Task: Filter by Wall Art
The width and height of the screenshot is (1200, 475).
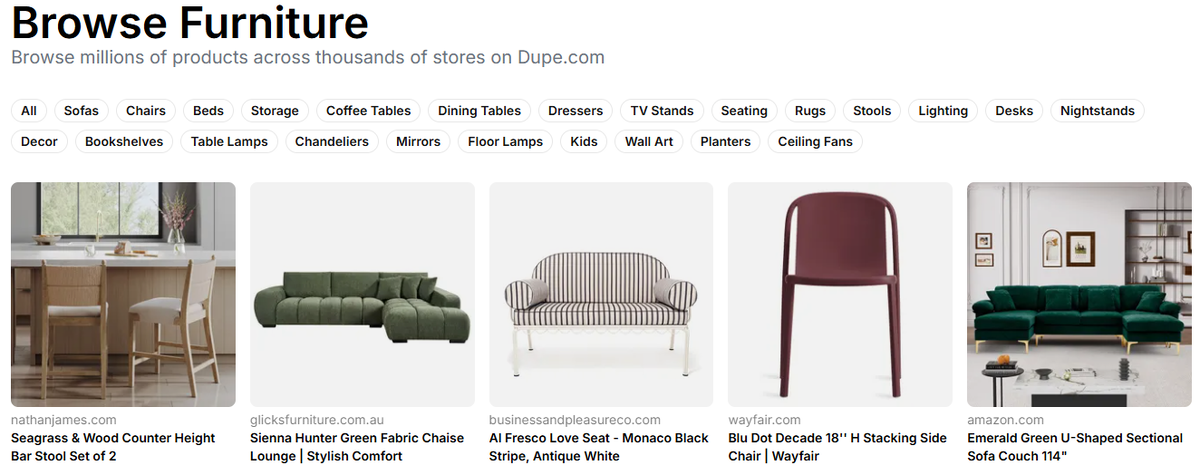Action: tap(649, 142)
